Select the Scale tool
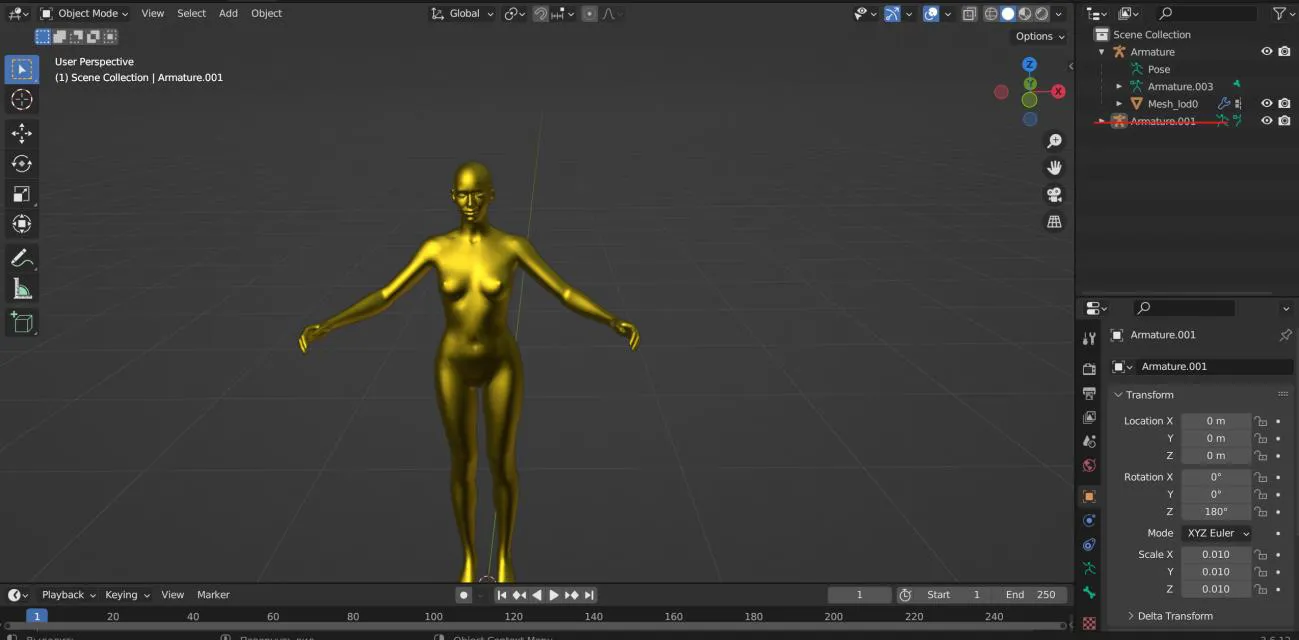Image resolution: width=1299 pixels, height=640 pixels. pos(21,193)
